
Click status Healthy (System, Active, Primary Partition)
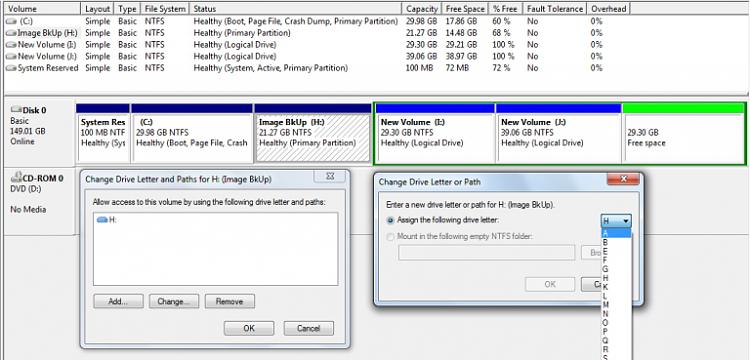271,68
